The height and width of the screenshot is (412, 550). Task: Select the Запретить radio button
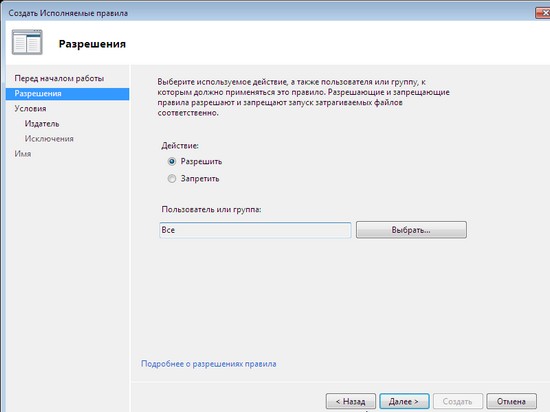click(x=172, y=179)
